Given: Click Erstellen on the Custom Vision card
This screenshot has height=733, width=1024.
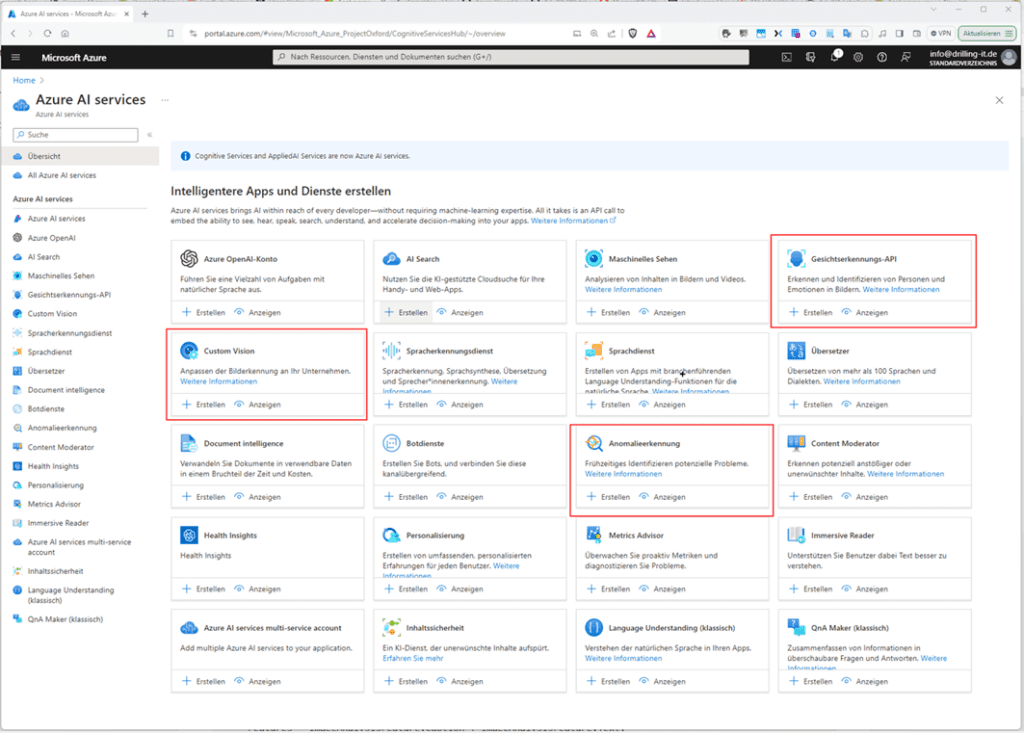Looking at the screenshot, I should pyautogui.click(x=203, y=404).
